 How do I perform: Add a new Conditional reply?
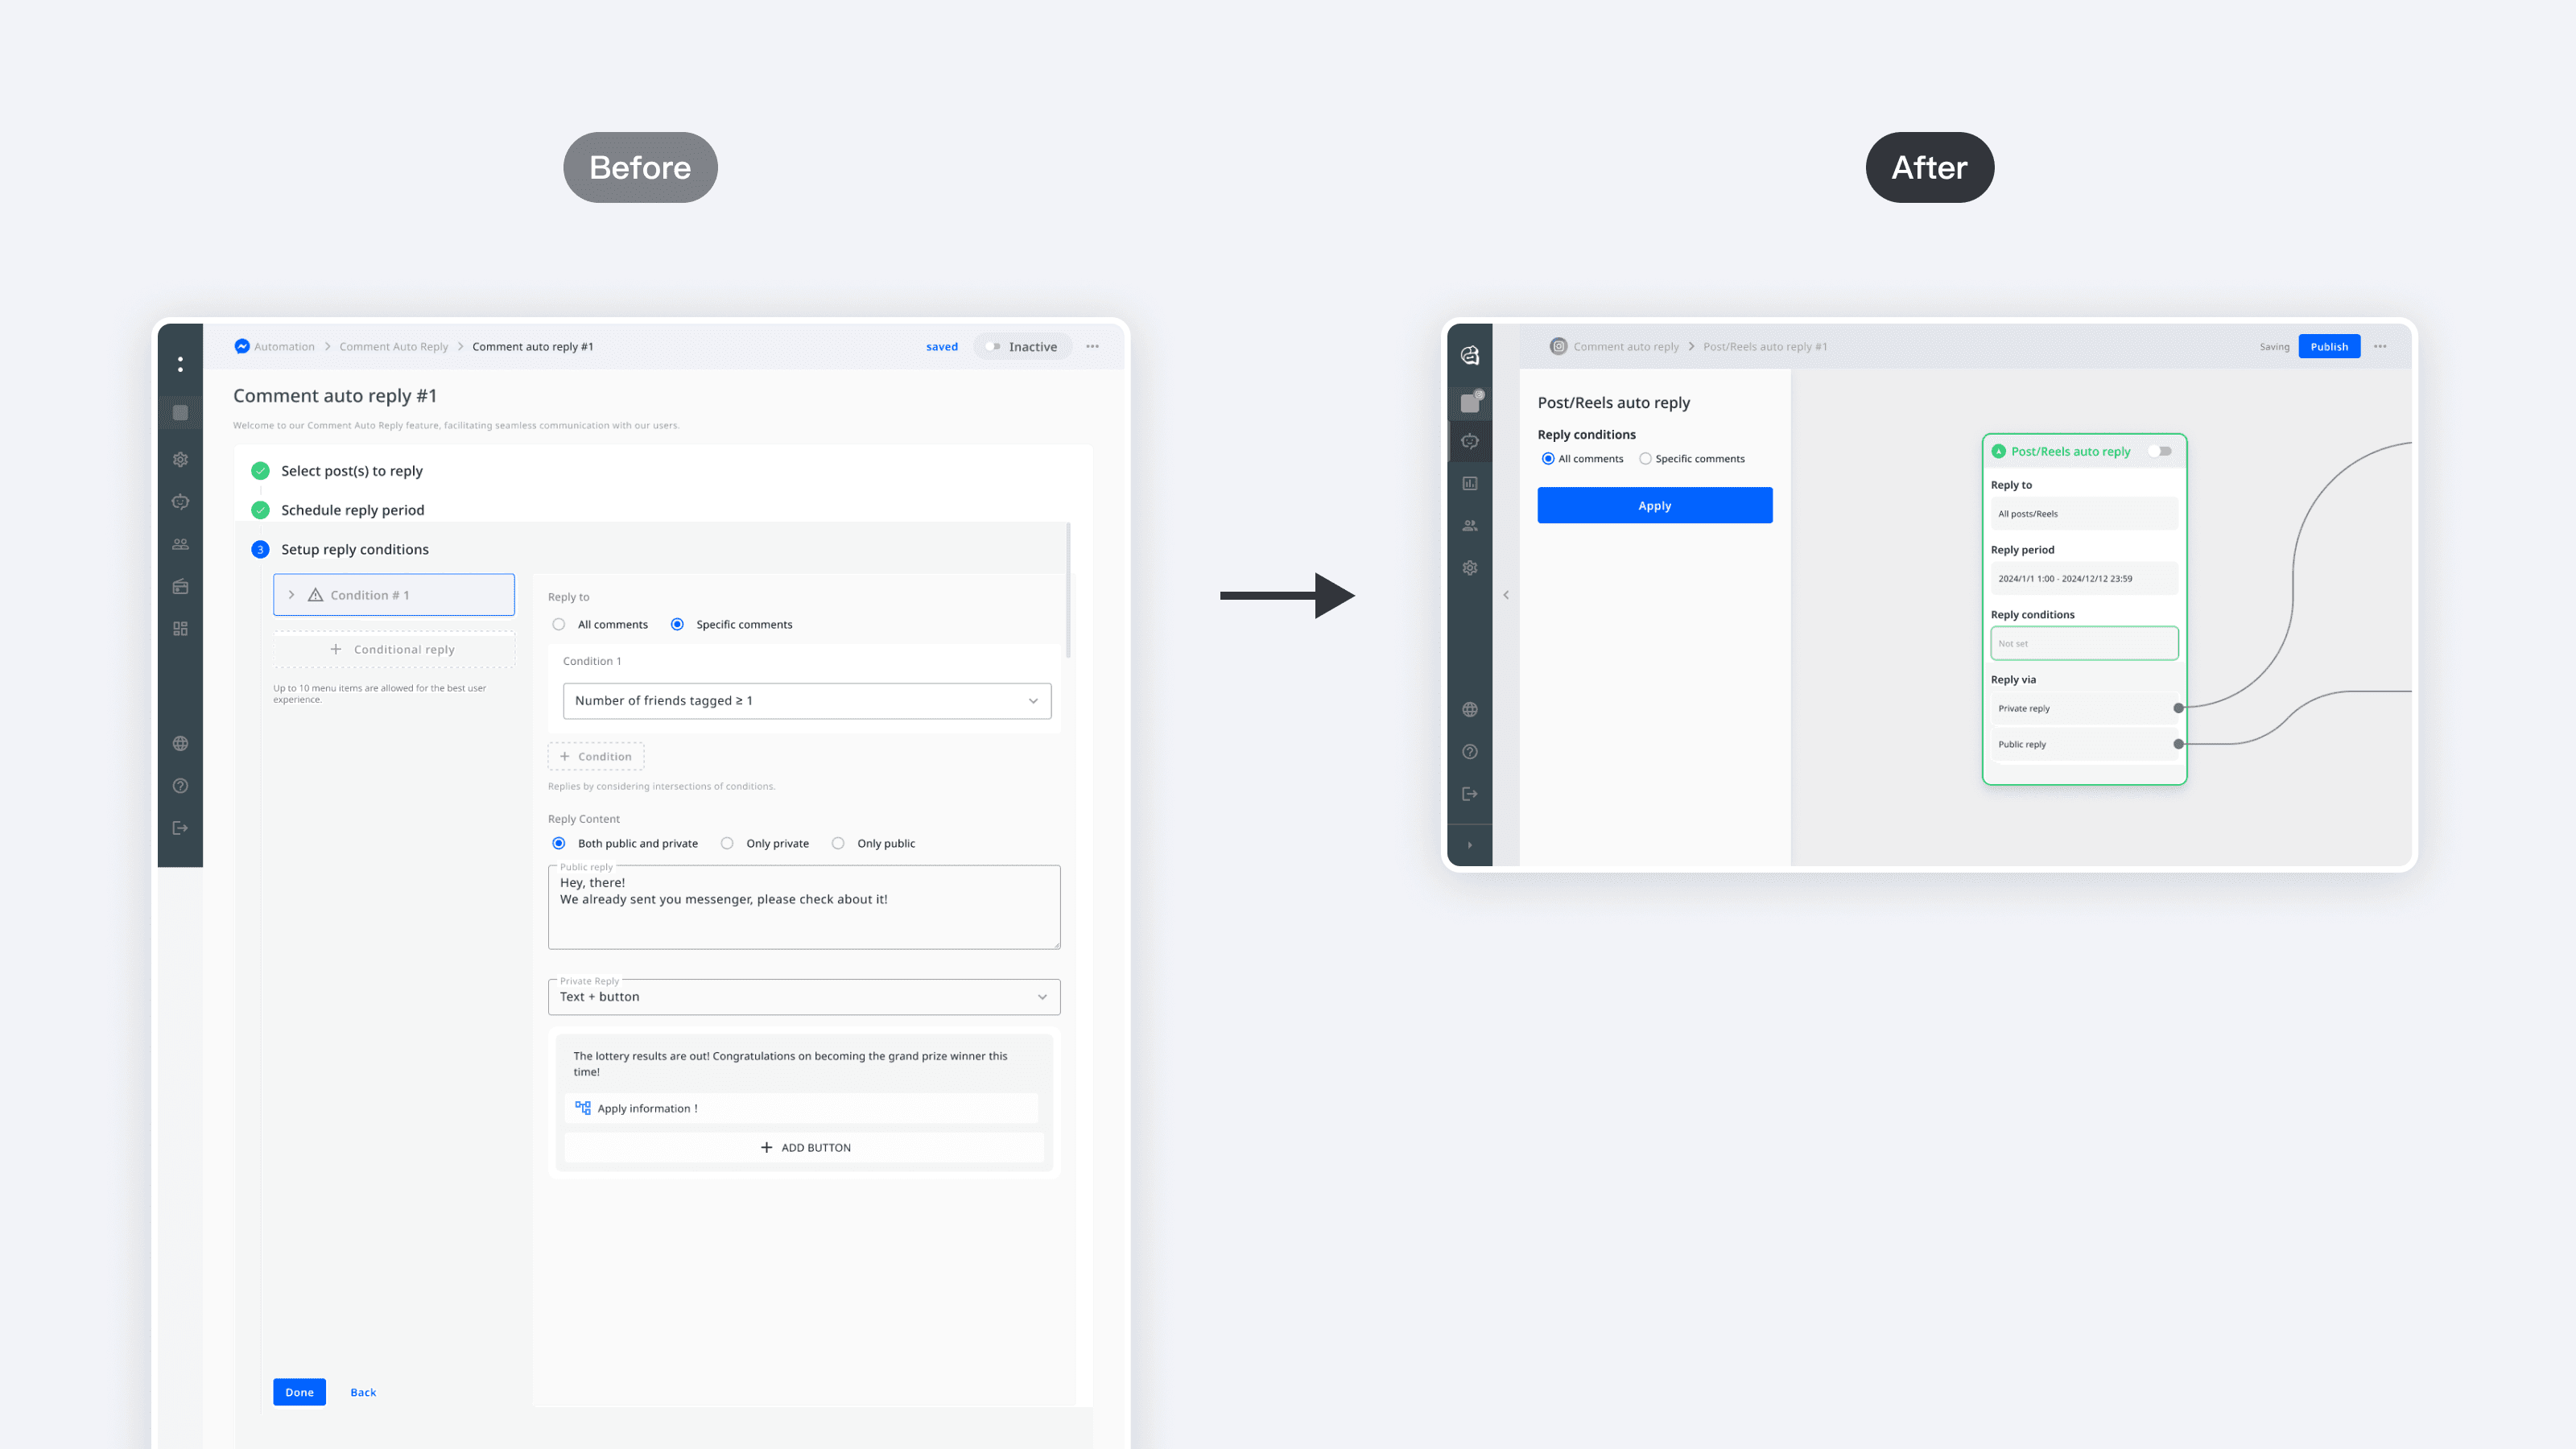[394, 649]
